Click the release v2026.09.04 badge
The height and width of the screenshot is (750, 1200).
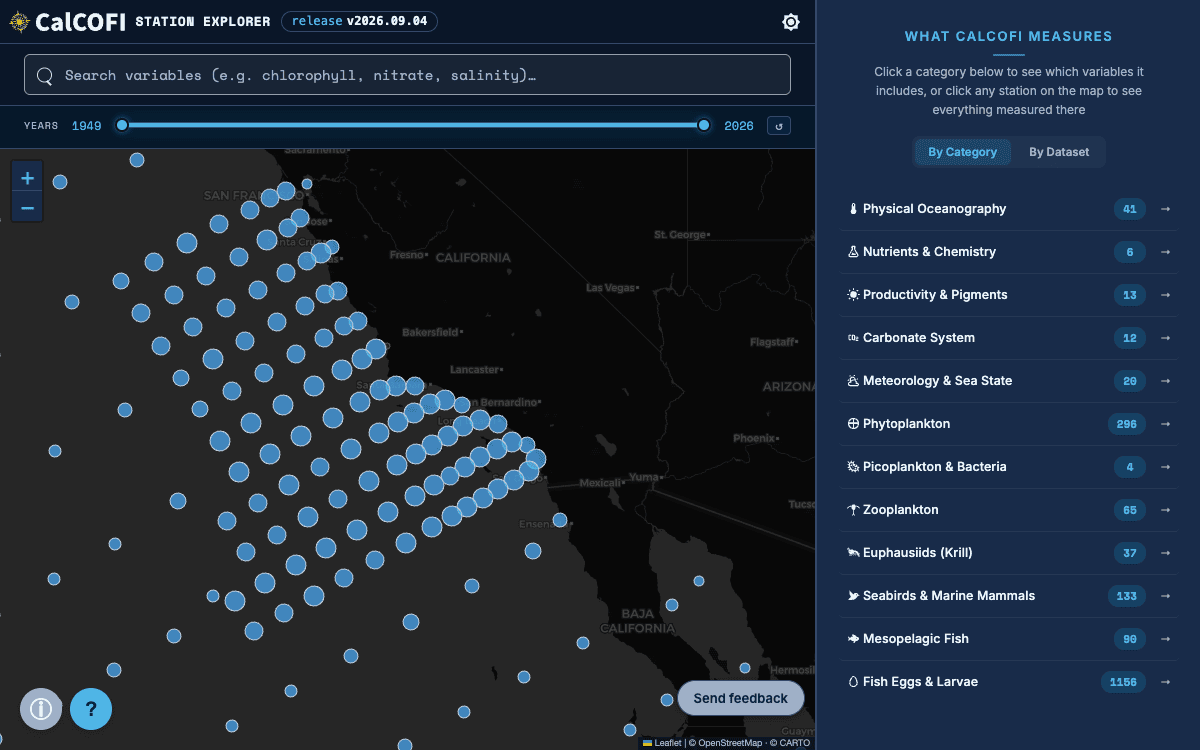(x=359, y=21)
